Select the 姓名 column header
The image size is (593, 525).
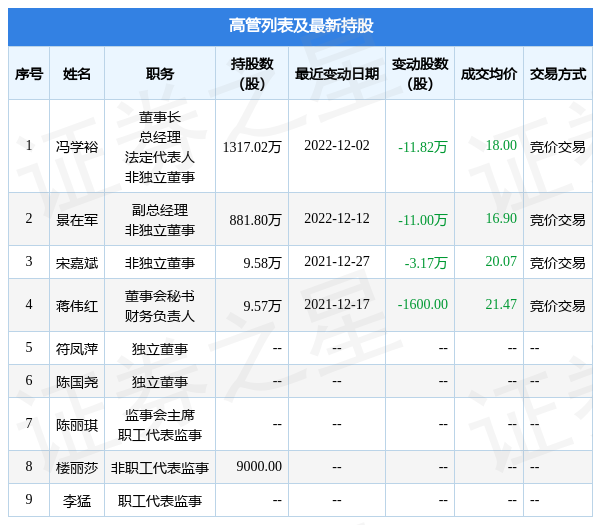click(77, 74)
